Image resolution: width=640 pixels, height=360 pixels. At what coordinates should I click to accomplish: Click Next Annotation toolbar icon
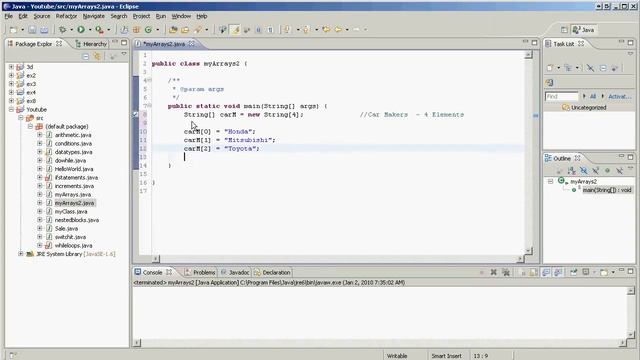[x=287, y=30]
